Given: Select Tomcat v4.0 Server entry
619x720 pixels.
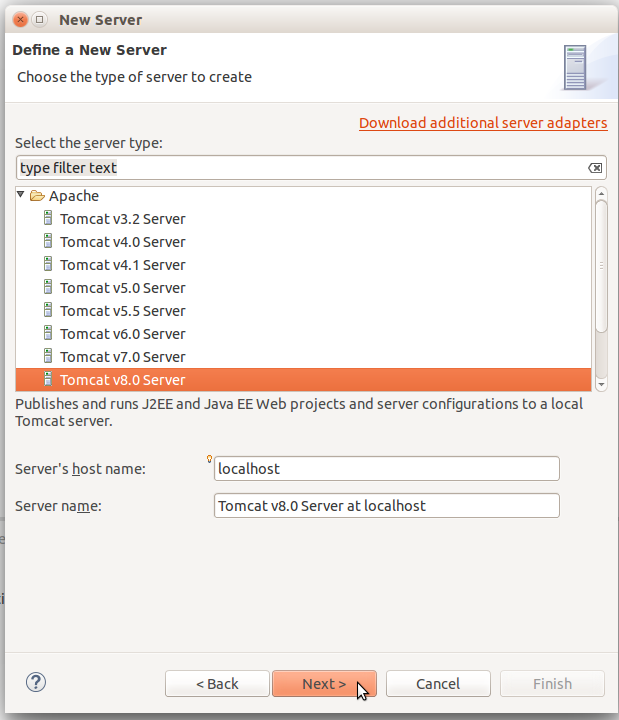Looking at the screenshot, I should [x=304, y=242].
